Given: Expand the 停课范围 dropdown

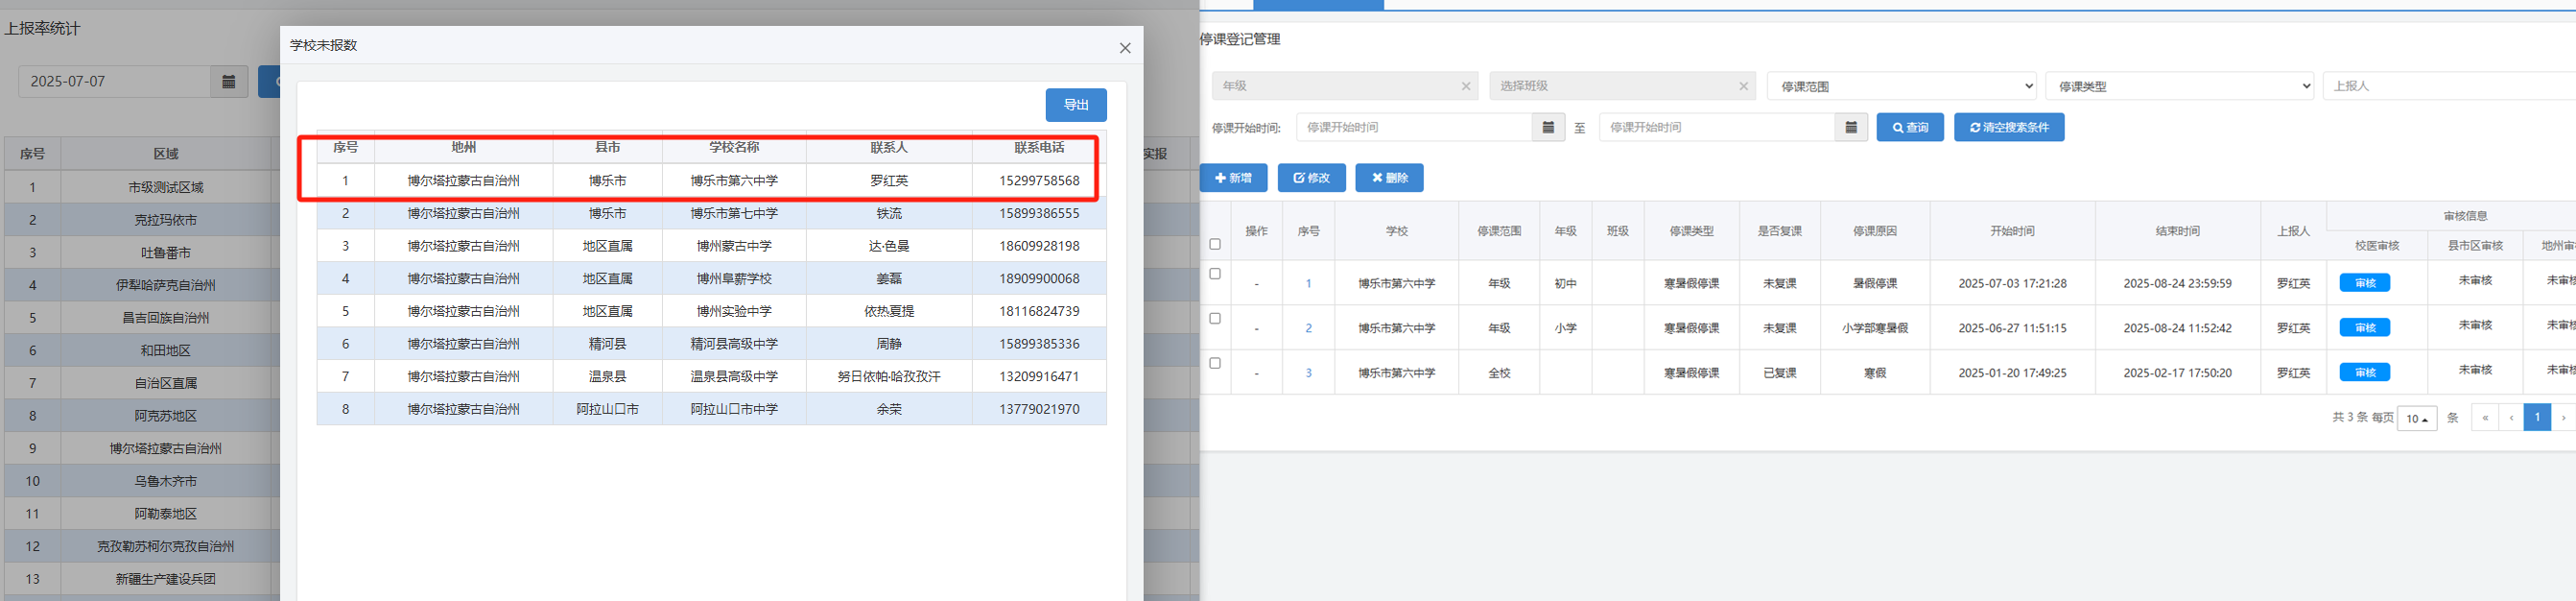Looking at the screenshot, I should (x=1901, y=87).
